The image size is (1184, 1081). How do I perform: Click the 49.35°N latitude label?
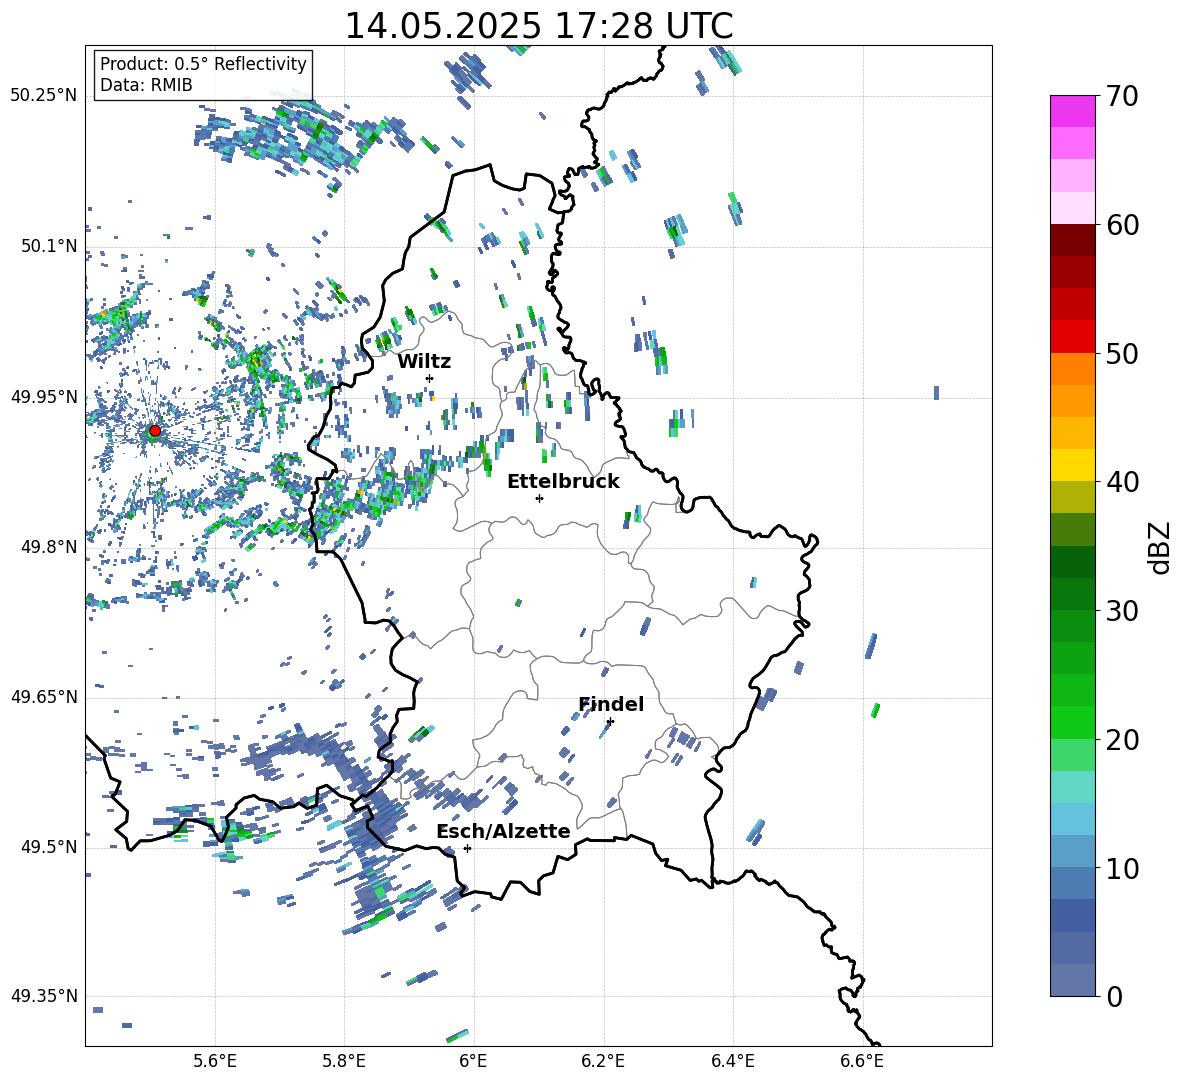pos(44,996)
